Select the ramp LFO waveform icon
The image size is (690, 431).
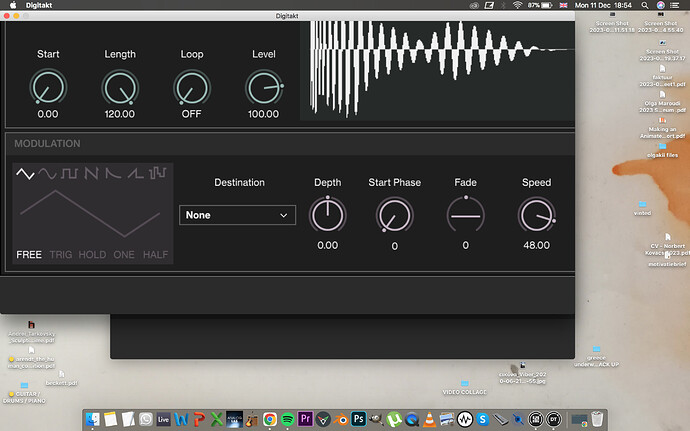point(136,173)
